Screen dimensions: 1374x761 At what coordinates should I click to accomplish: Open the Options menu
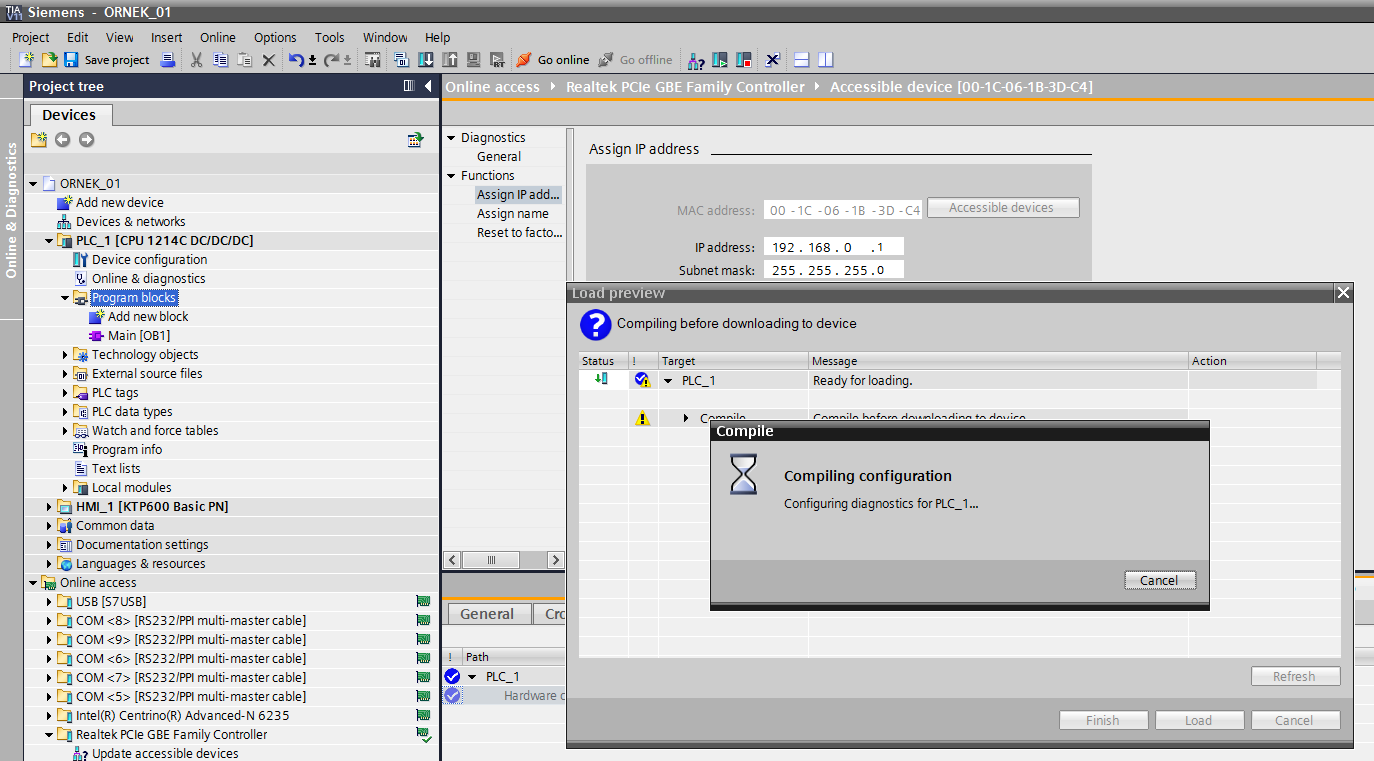275,37
